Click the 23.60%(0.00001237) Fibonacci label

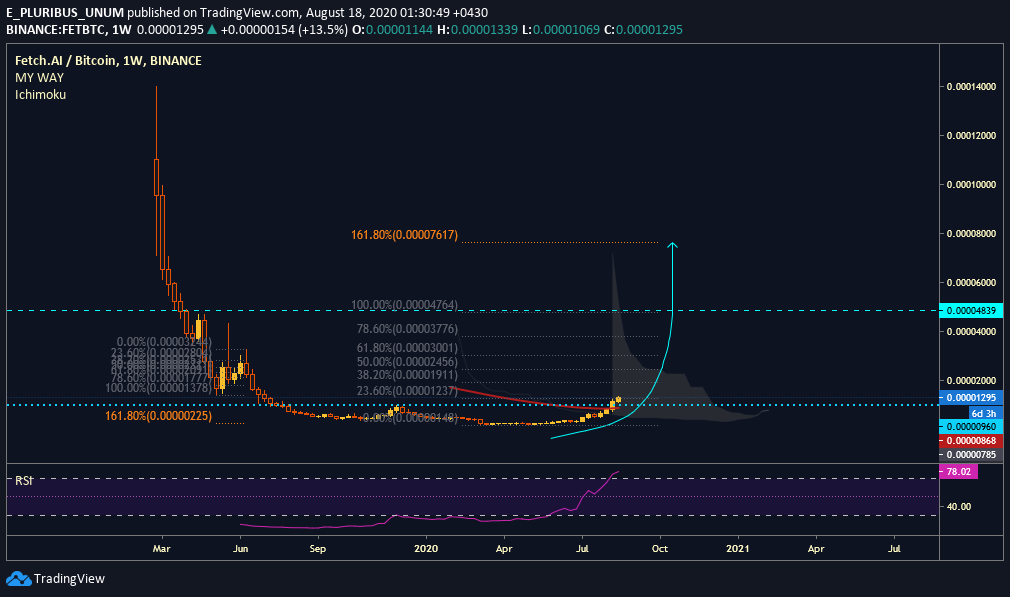408,391
